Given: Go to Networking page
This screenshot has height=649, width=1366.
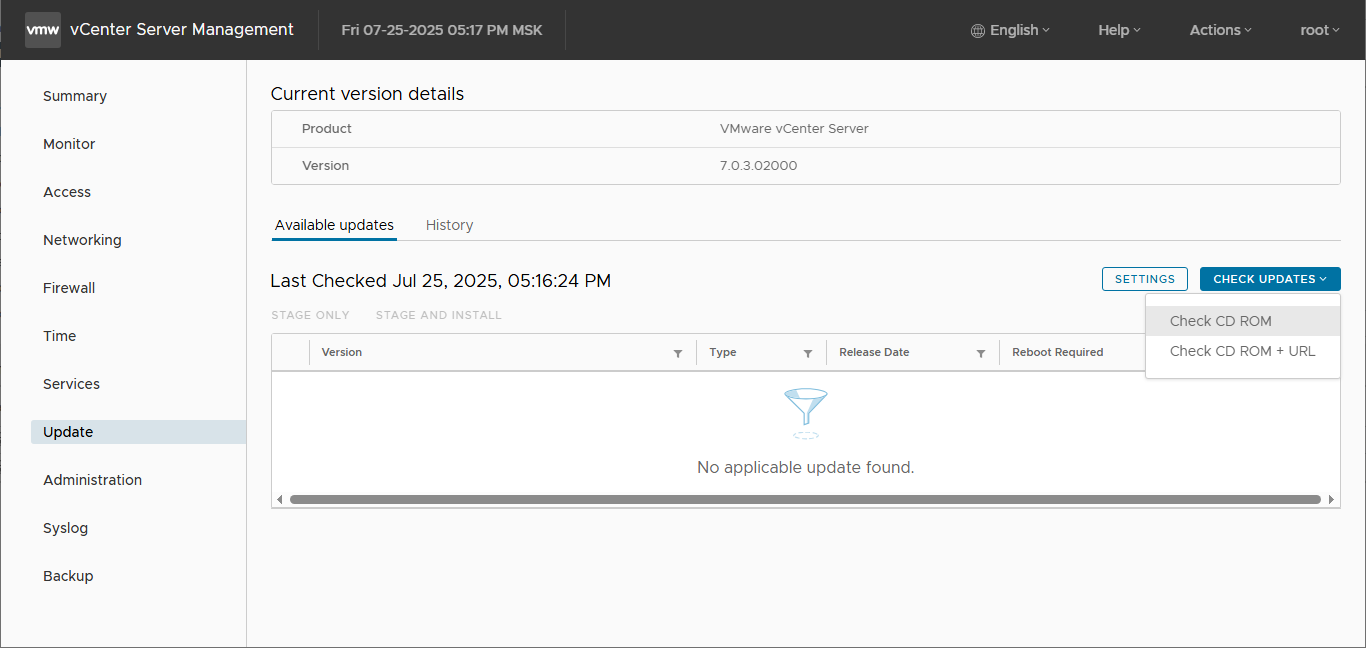Looking at the screenshot, I should pos(82,240).
